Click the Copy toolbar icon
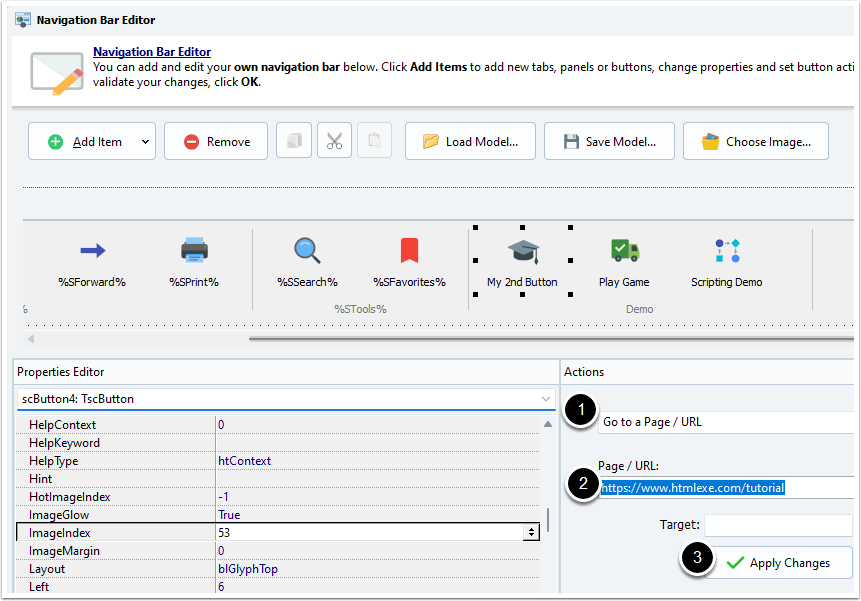Viewport: 861px width, 601px height. point(294,141)
